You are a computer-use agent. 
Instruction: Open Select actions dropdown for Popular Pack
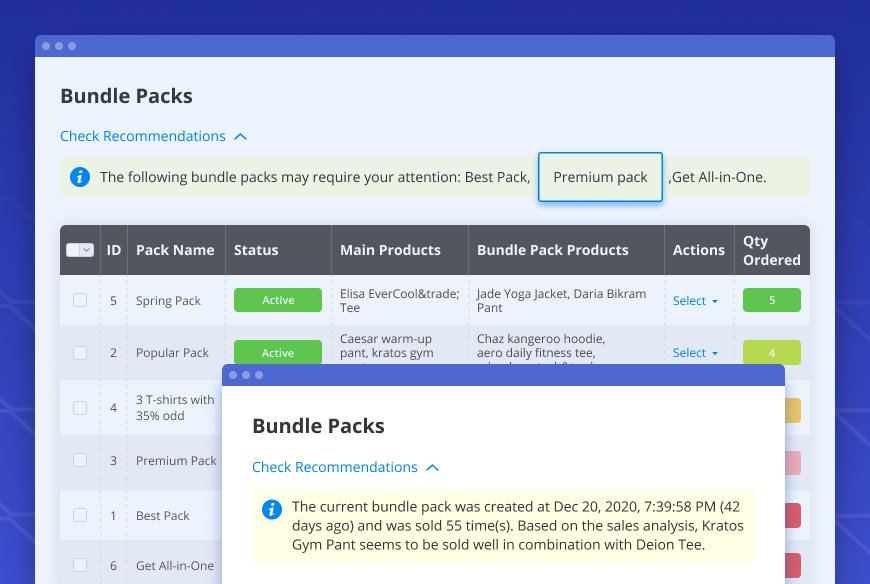pos(695,353)
